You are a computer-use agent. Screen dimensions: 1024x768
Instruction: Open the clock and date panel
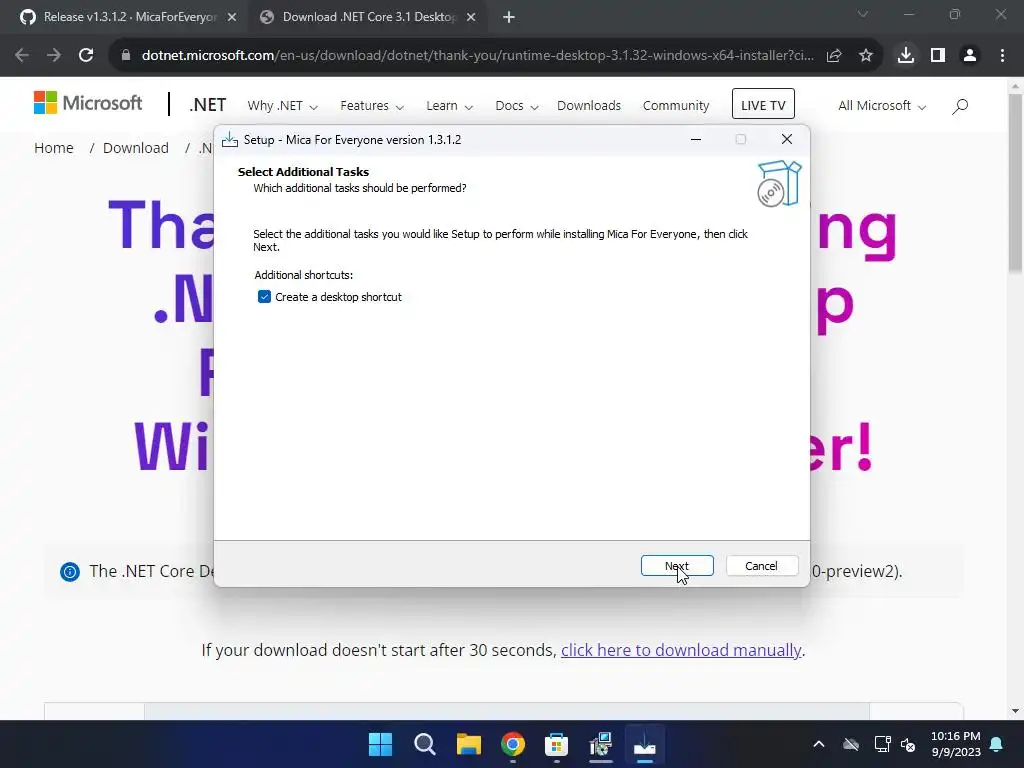[x=955, y=744]
